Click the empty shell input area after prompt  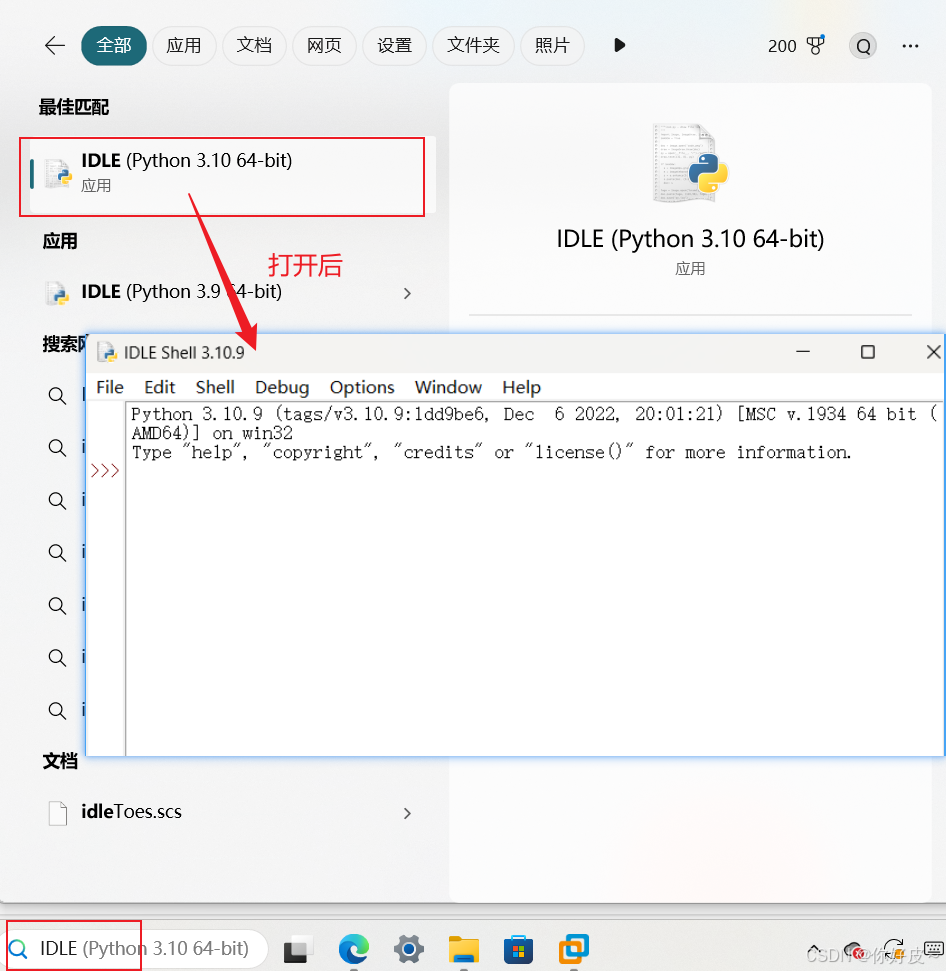(x=534, y=608)
